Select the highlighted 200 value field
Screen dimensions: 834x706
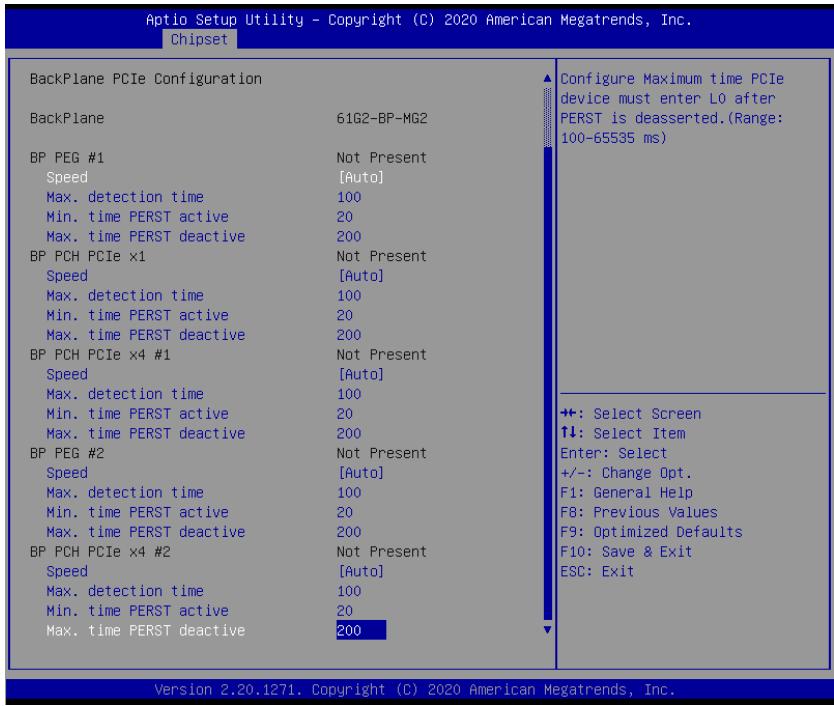[x=361, y=630]
